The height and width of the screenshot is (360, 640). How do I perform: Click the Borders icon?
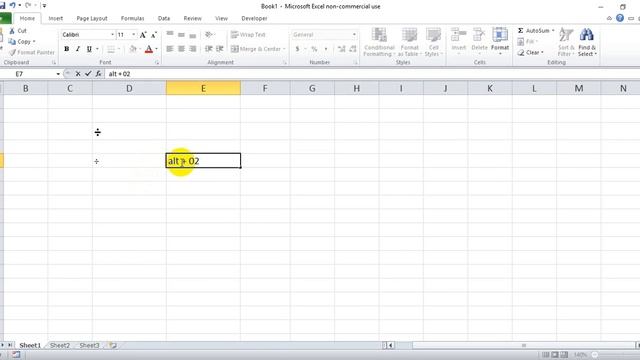tap(111, 49)
